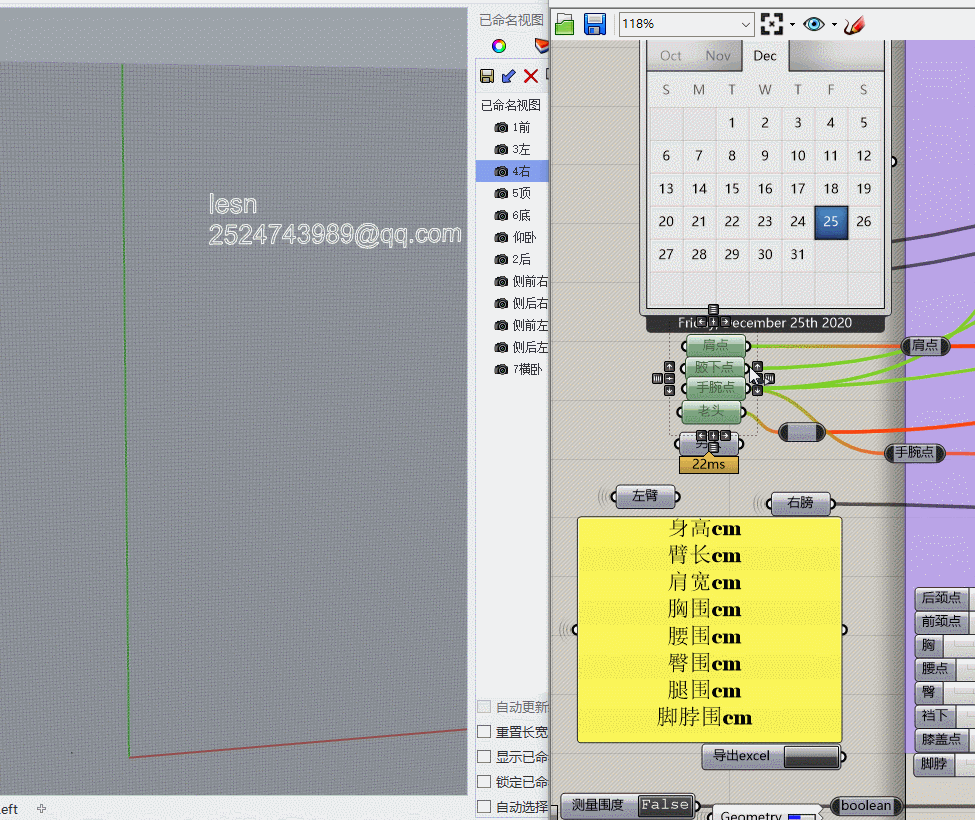
Task: Select the 侧前右 named view
Action: pyautogui.click(x=512, y=281)
